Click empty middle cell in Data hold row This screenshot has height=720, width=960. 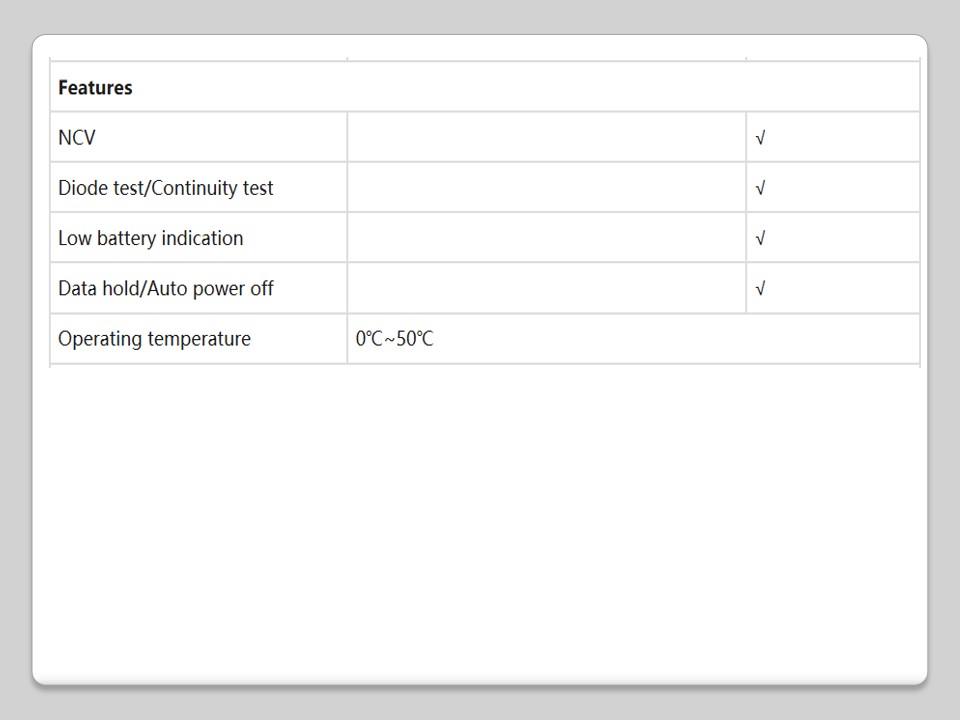point(546,289)
